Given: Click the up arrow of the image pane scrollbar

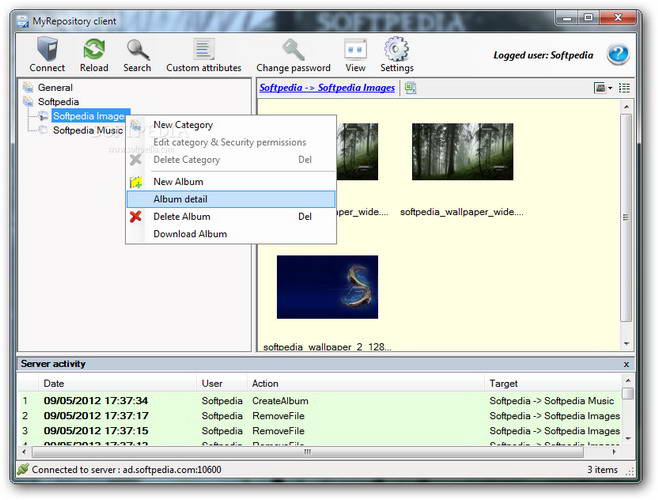Looking at the screenshot, I should click(x=627, y=107).
